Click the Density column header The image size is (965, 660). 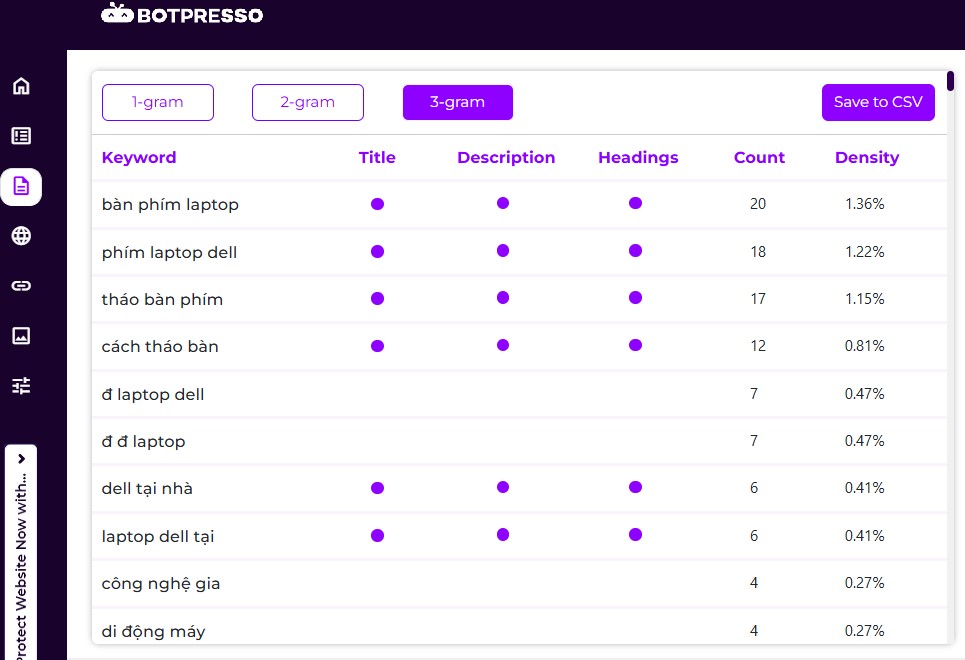(x=866, y=158)
